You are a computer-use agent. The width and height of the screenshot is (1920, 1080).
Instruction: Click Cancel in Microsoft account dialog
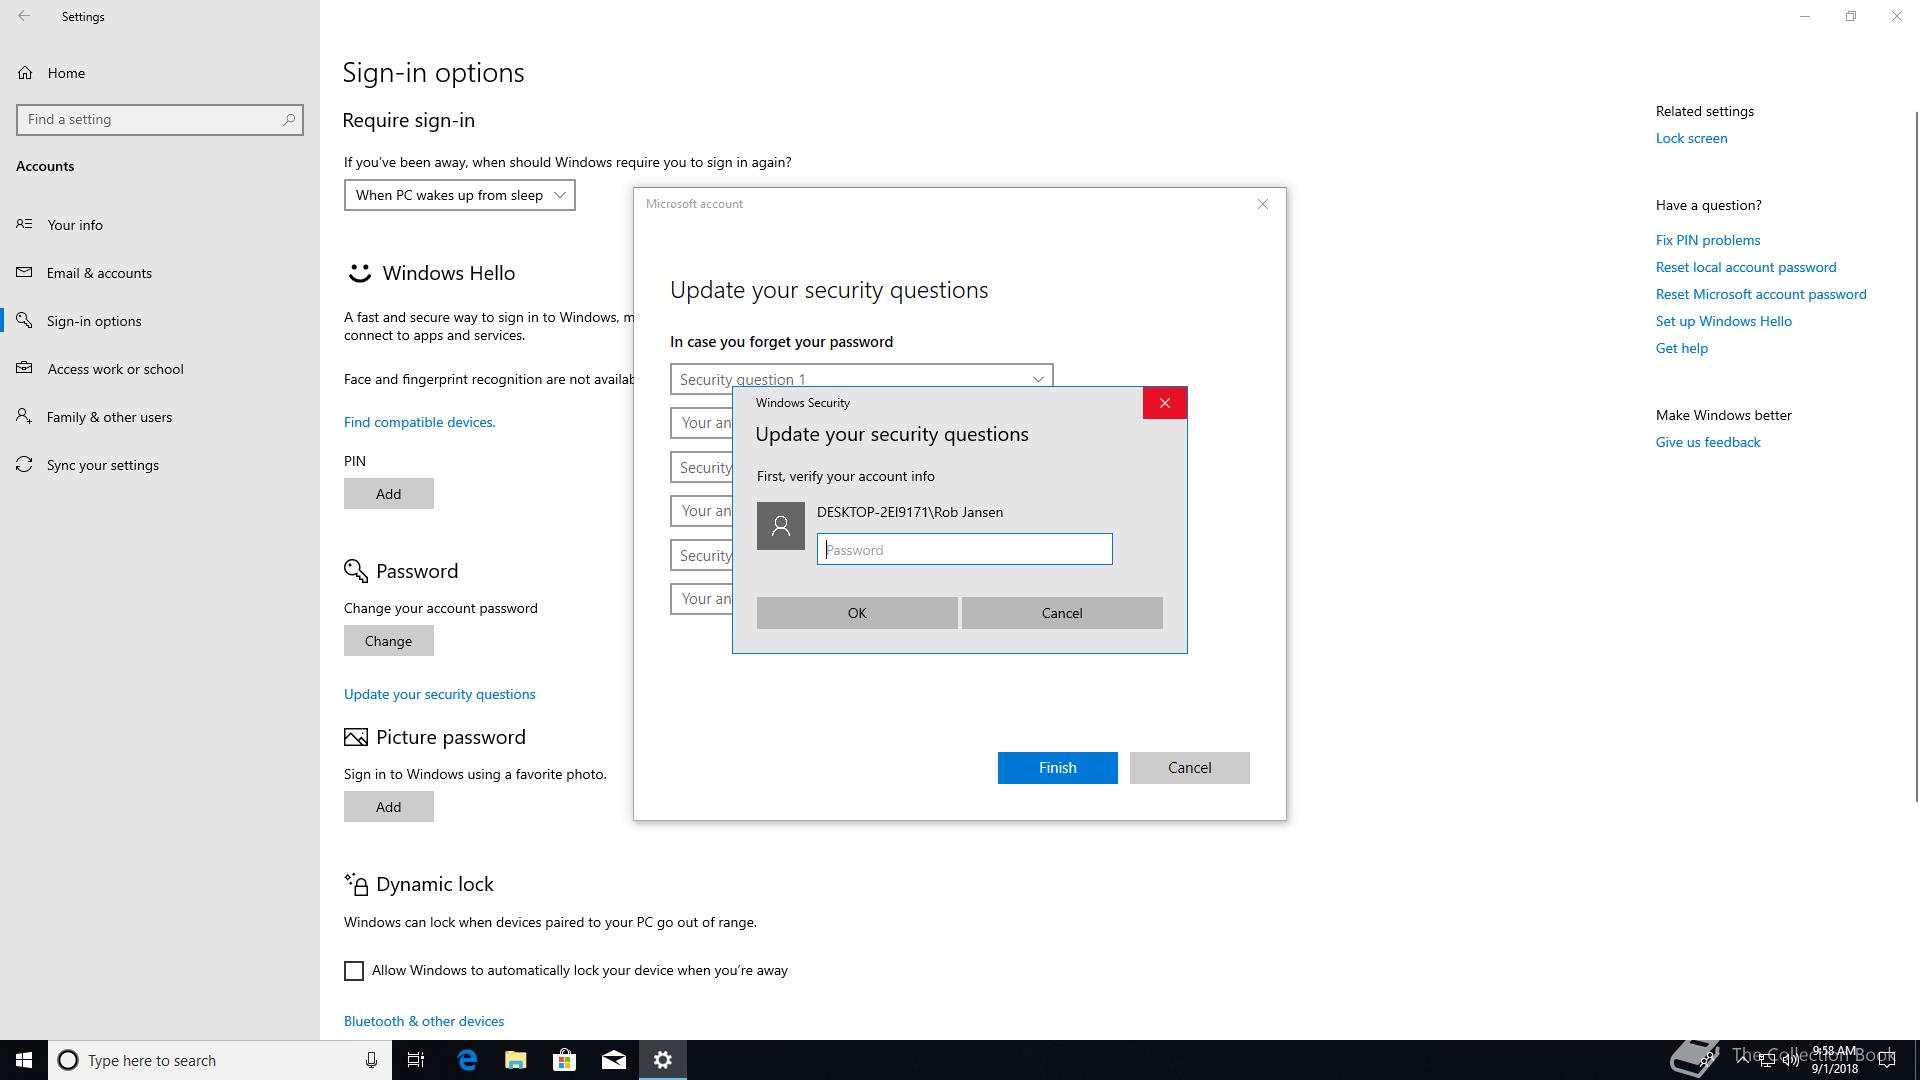pyautogui.click(x=1190, y=768)
